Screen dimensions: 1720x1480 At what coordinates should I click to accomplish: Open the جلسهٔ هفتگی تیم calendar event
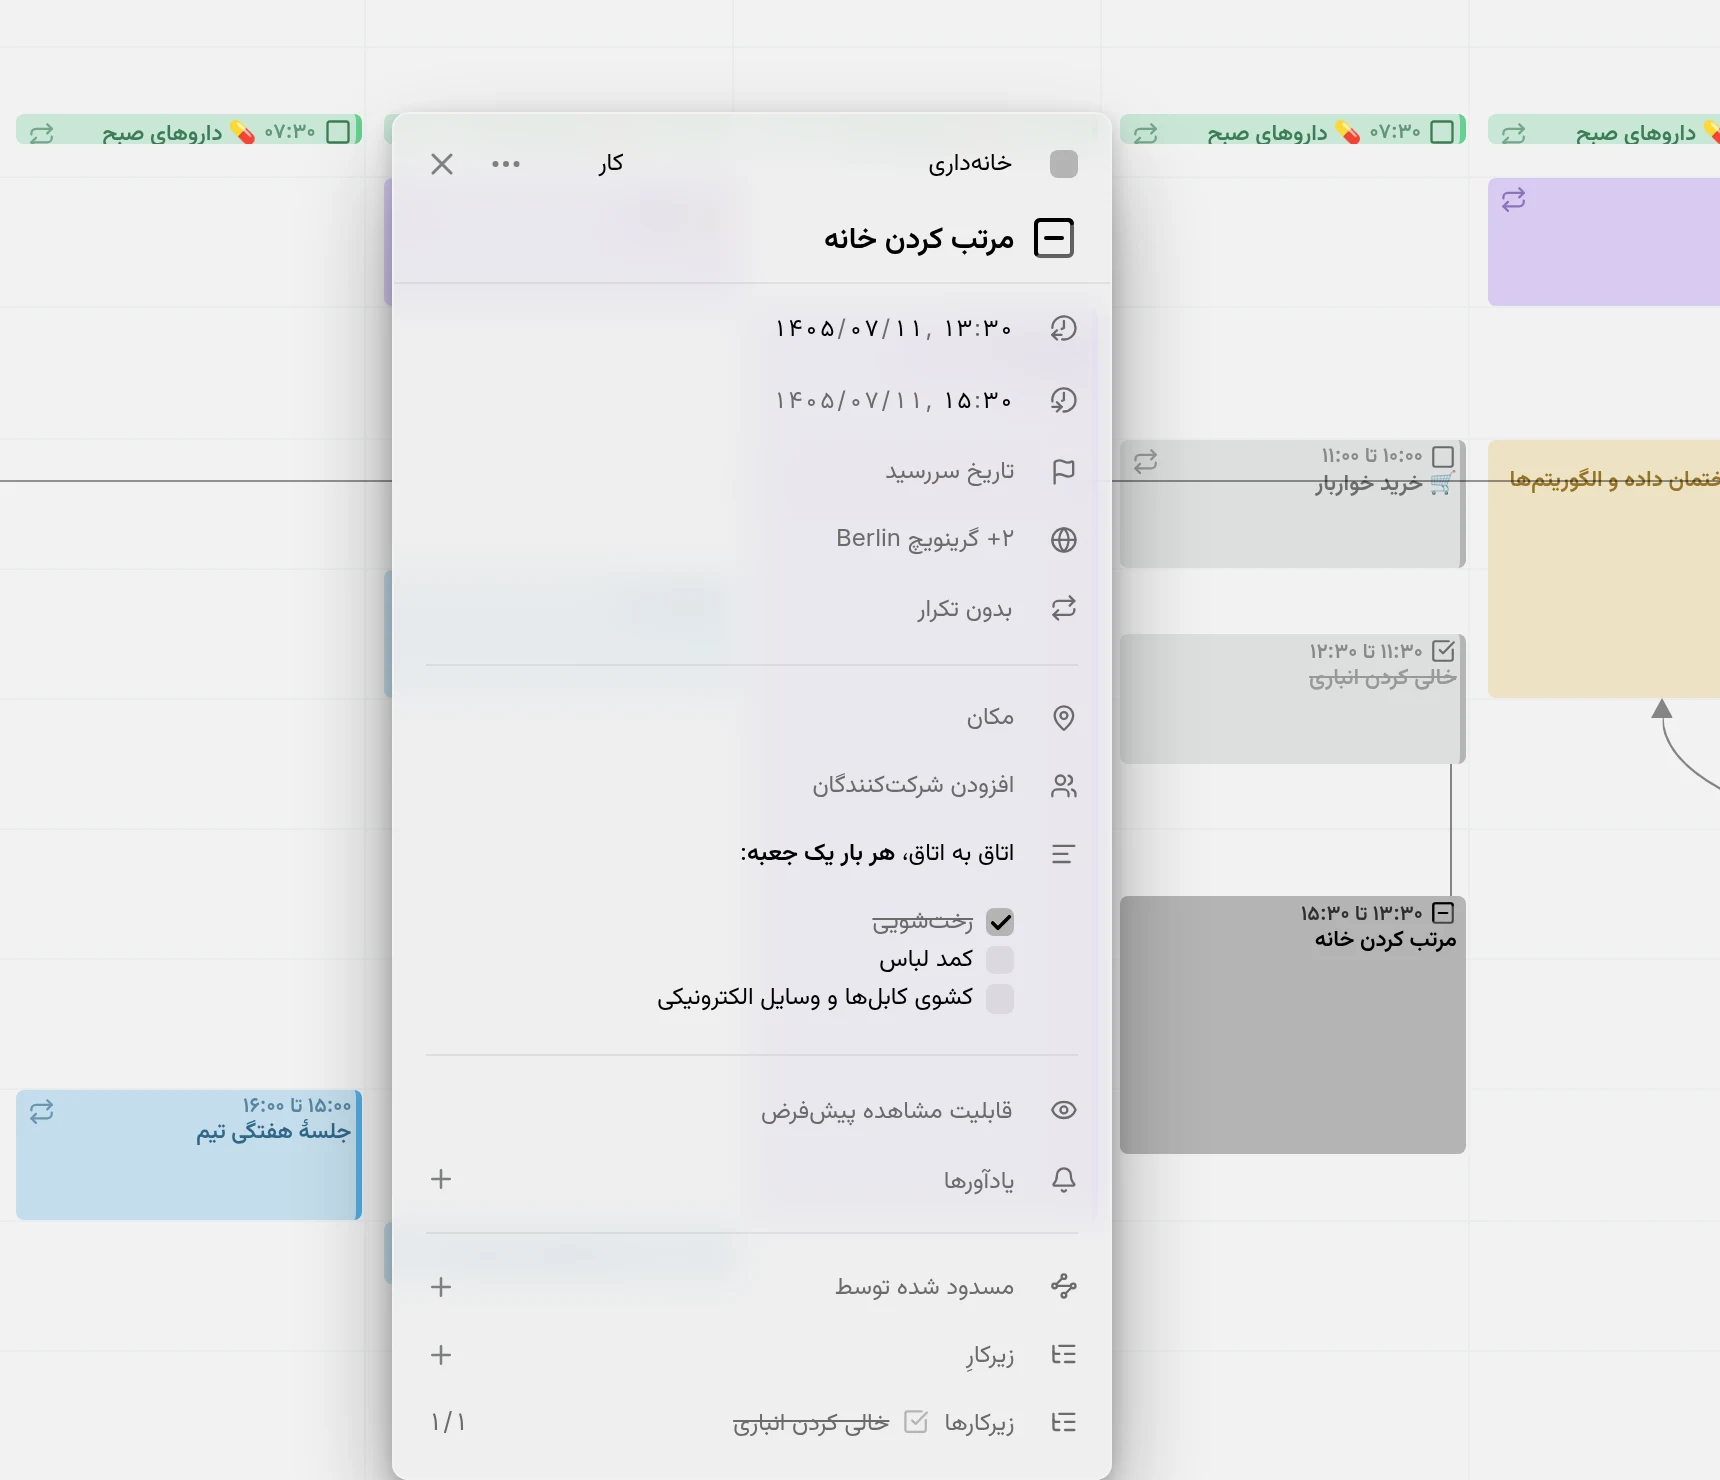tap(188, 1155)
